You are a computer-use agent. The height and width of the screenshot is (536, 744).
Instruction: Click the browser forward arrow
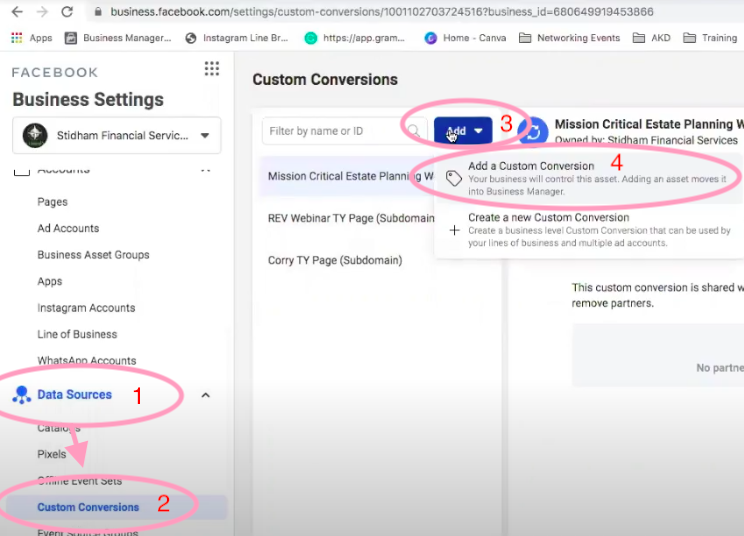pyautogui.click(x=42, y=12)
